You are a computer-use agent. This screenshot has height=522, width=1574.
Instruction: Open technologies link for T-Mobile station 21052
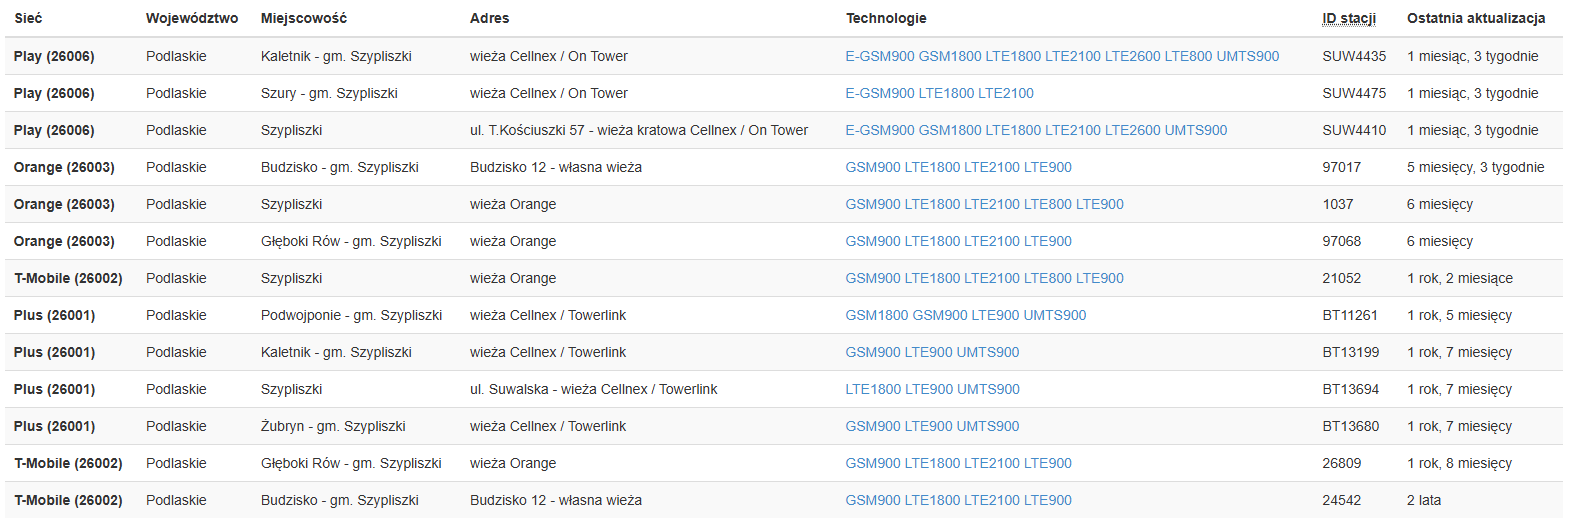pos(984,278)
